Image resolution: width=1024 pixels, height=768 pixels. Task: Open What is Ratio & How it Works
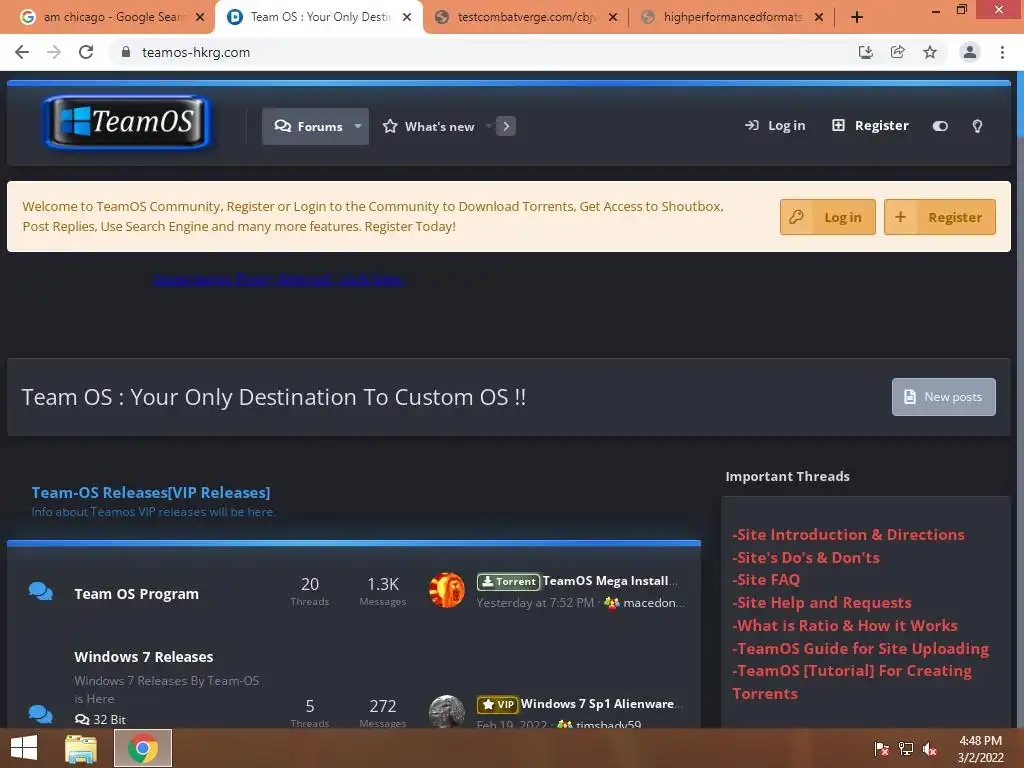click(845, 625)
